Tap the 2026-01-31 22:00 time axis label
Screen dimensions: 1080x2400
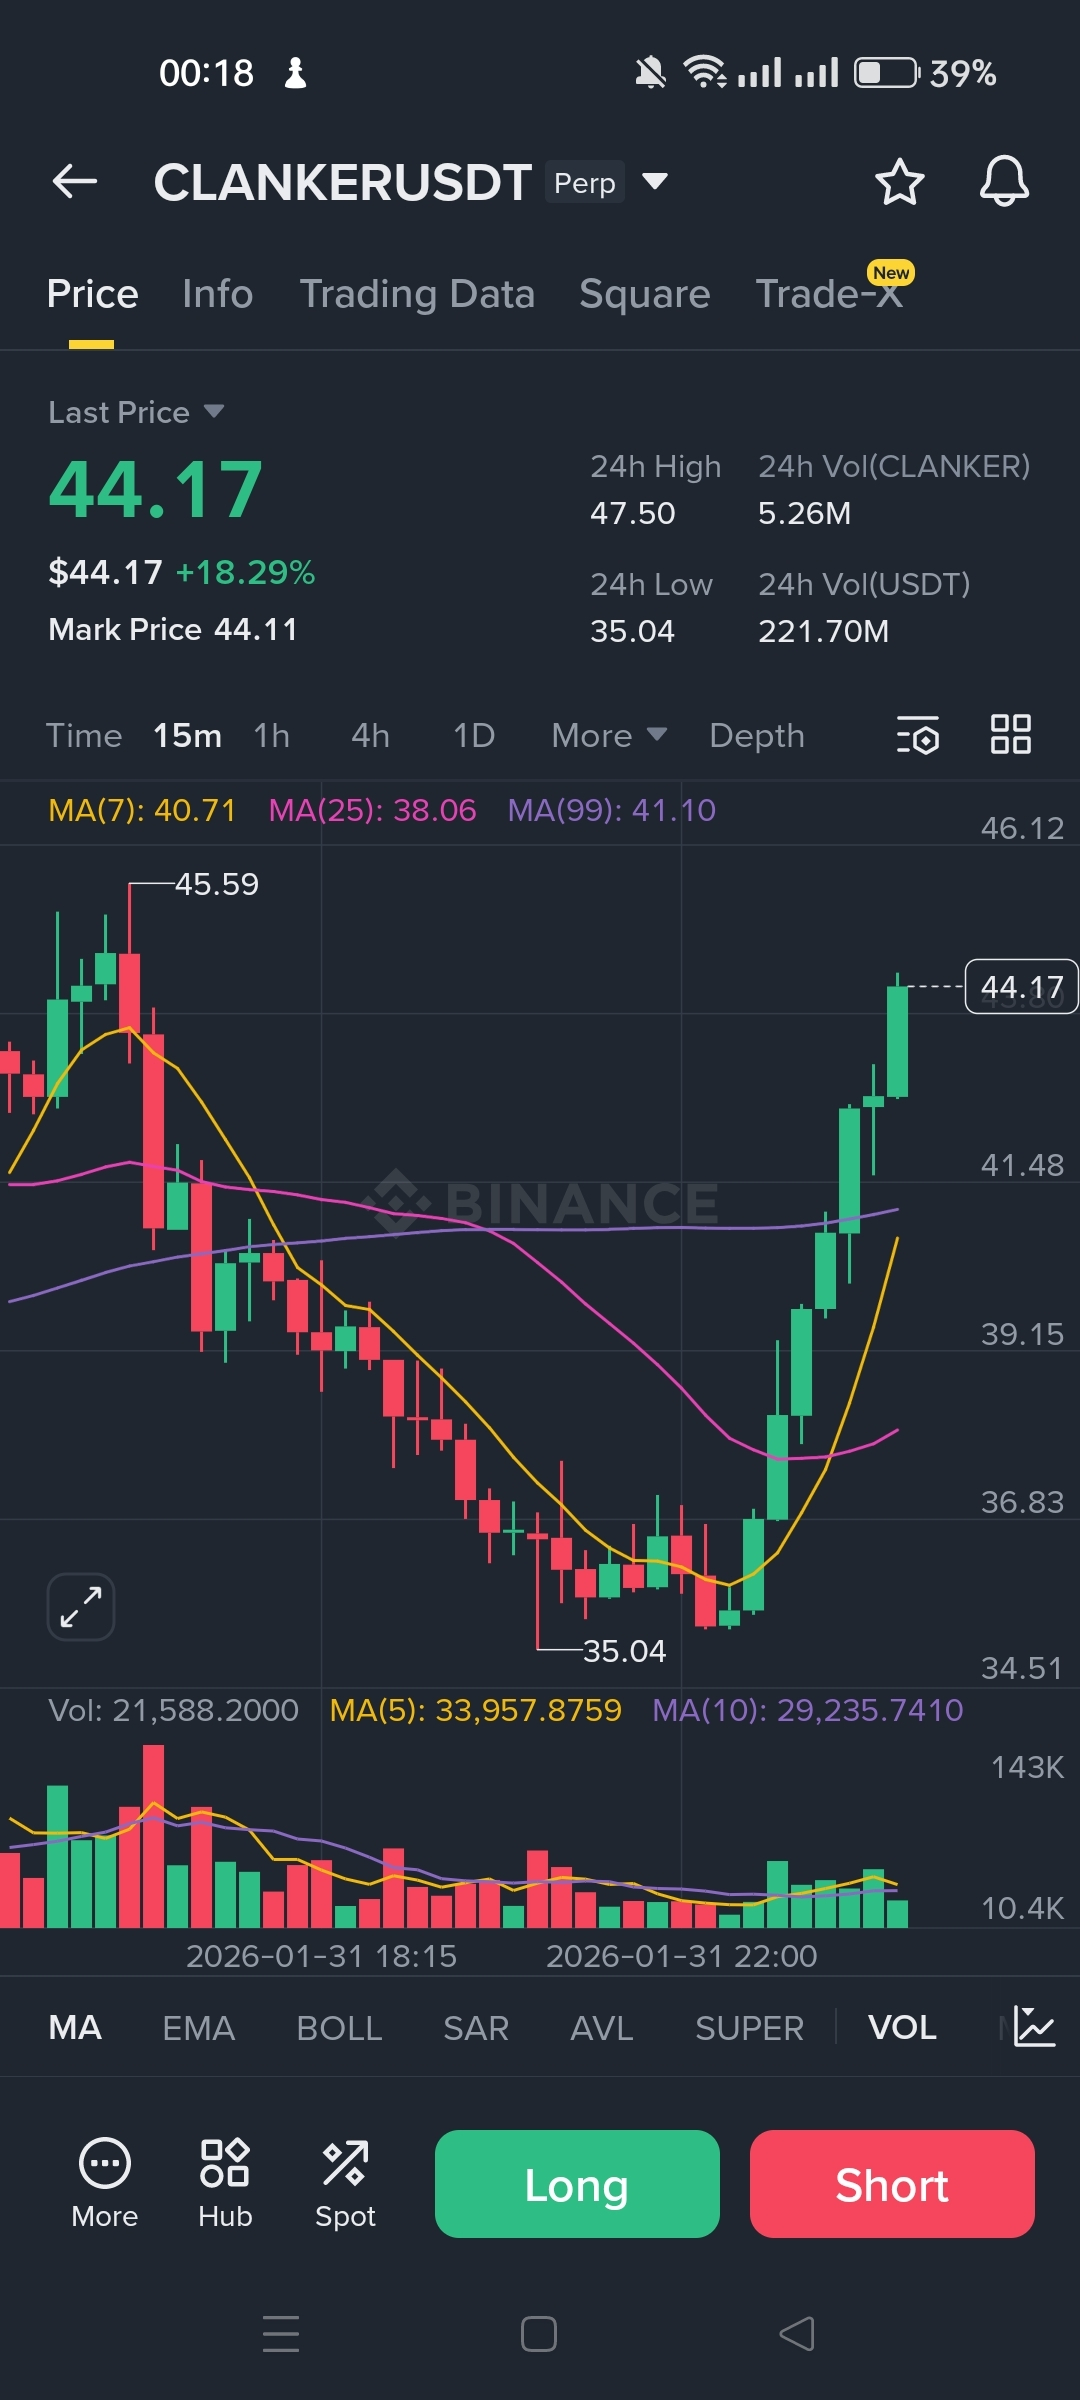coord(682,1955)
